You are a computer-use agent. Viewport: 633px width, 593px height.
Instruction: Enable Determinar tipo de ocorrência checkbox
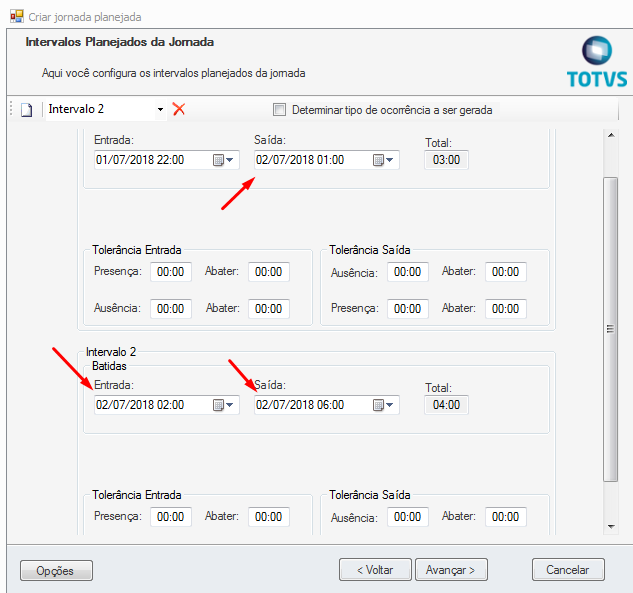tap(279, 109)
